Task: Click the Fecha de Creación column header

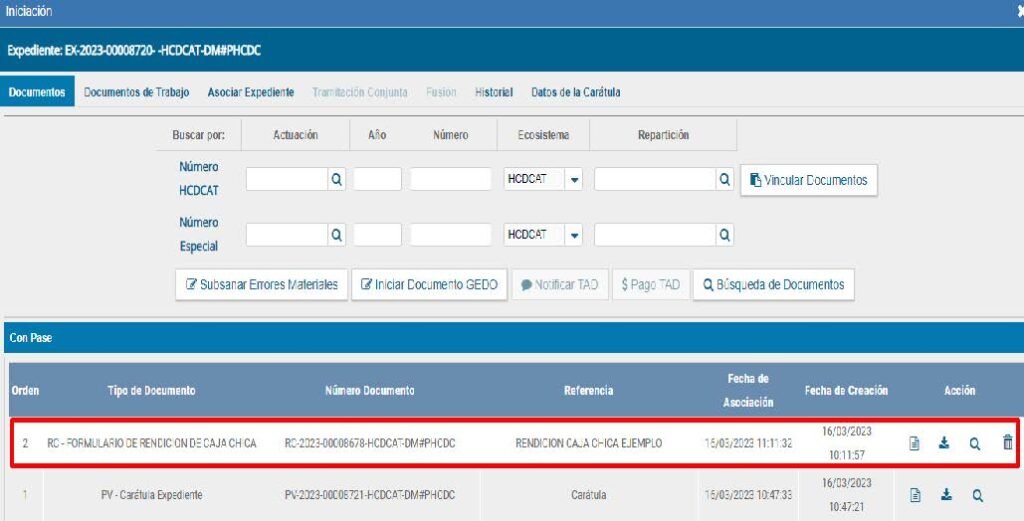Action: tap(846, 390)
